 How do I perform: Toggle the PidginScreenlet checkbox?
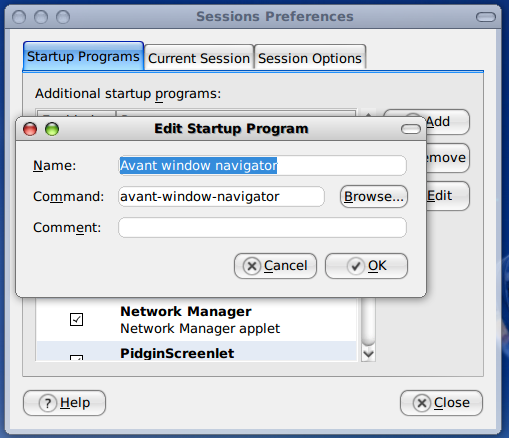point(76,358)
